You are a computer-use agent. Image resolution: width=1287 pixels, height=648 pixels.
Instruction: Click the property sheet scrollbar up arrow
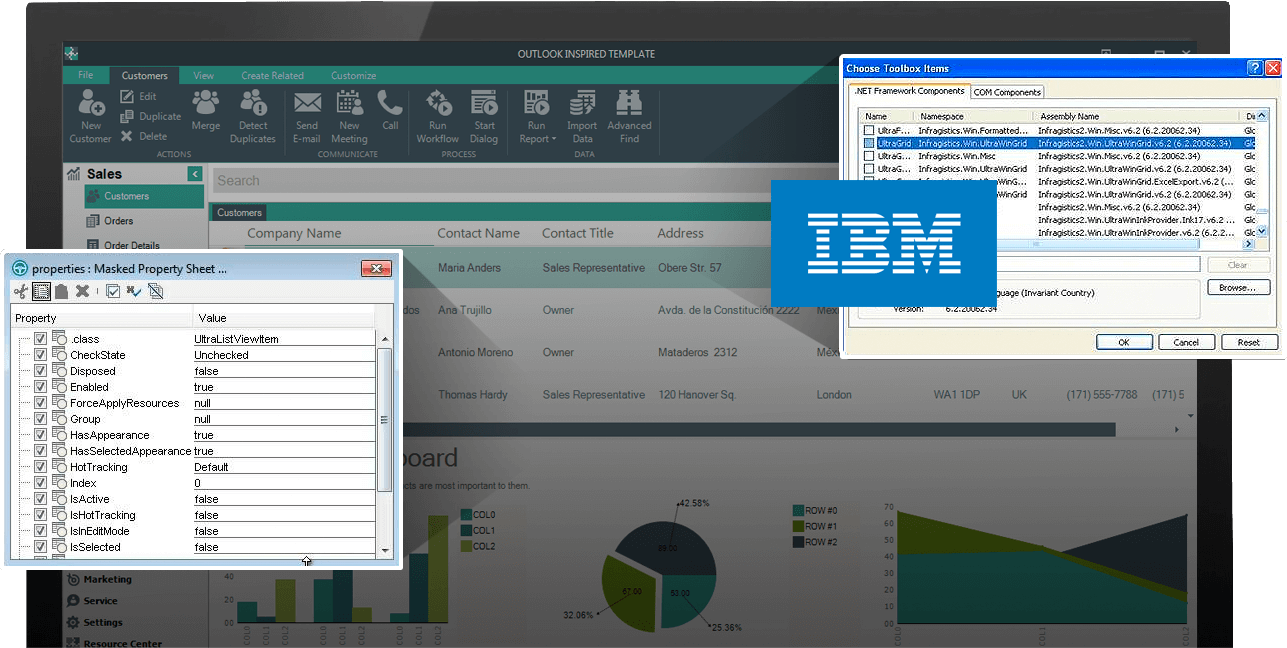point(385,340)
